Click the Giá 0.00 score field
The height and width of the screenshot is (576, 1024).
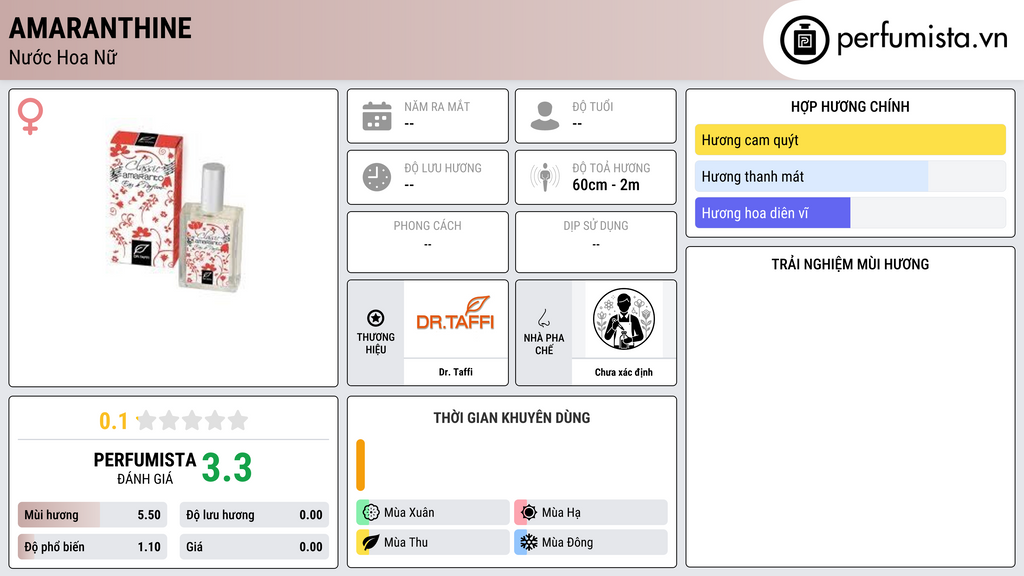coord(254,547)
